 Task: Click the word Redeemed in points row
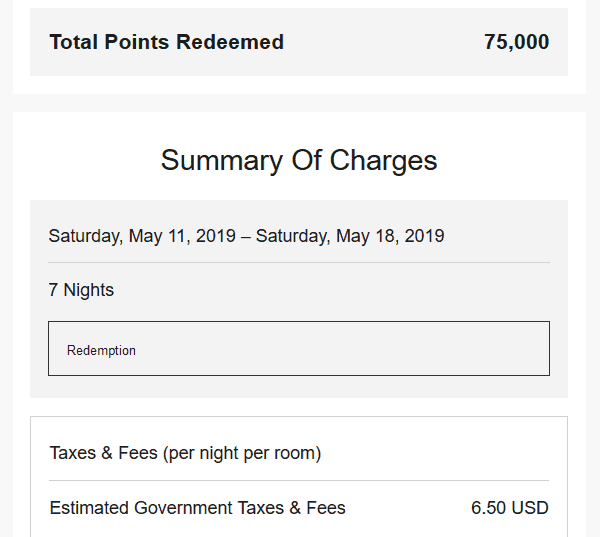[230, 42]
